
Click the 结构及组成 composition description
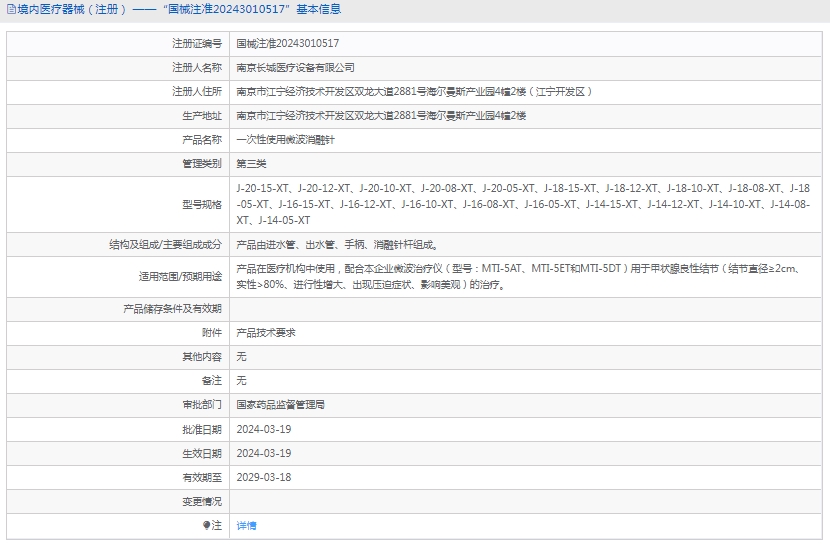click(336, 244)
